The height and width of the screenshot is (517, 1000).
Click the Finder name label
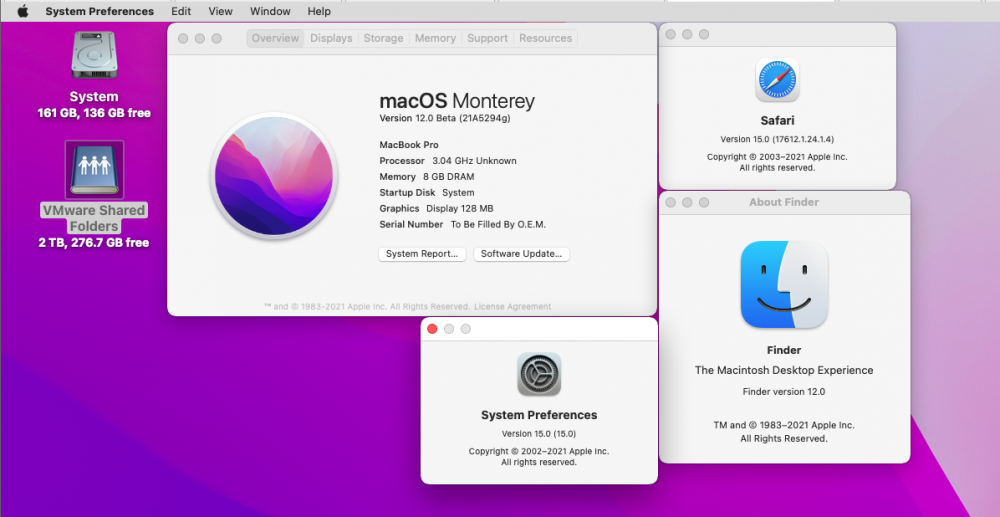coord(784,350)
